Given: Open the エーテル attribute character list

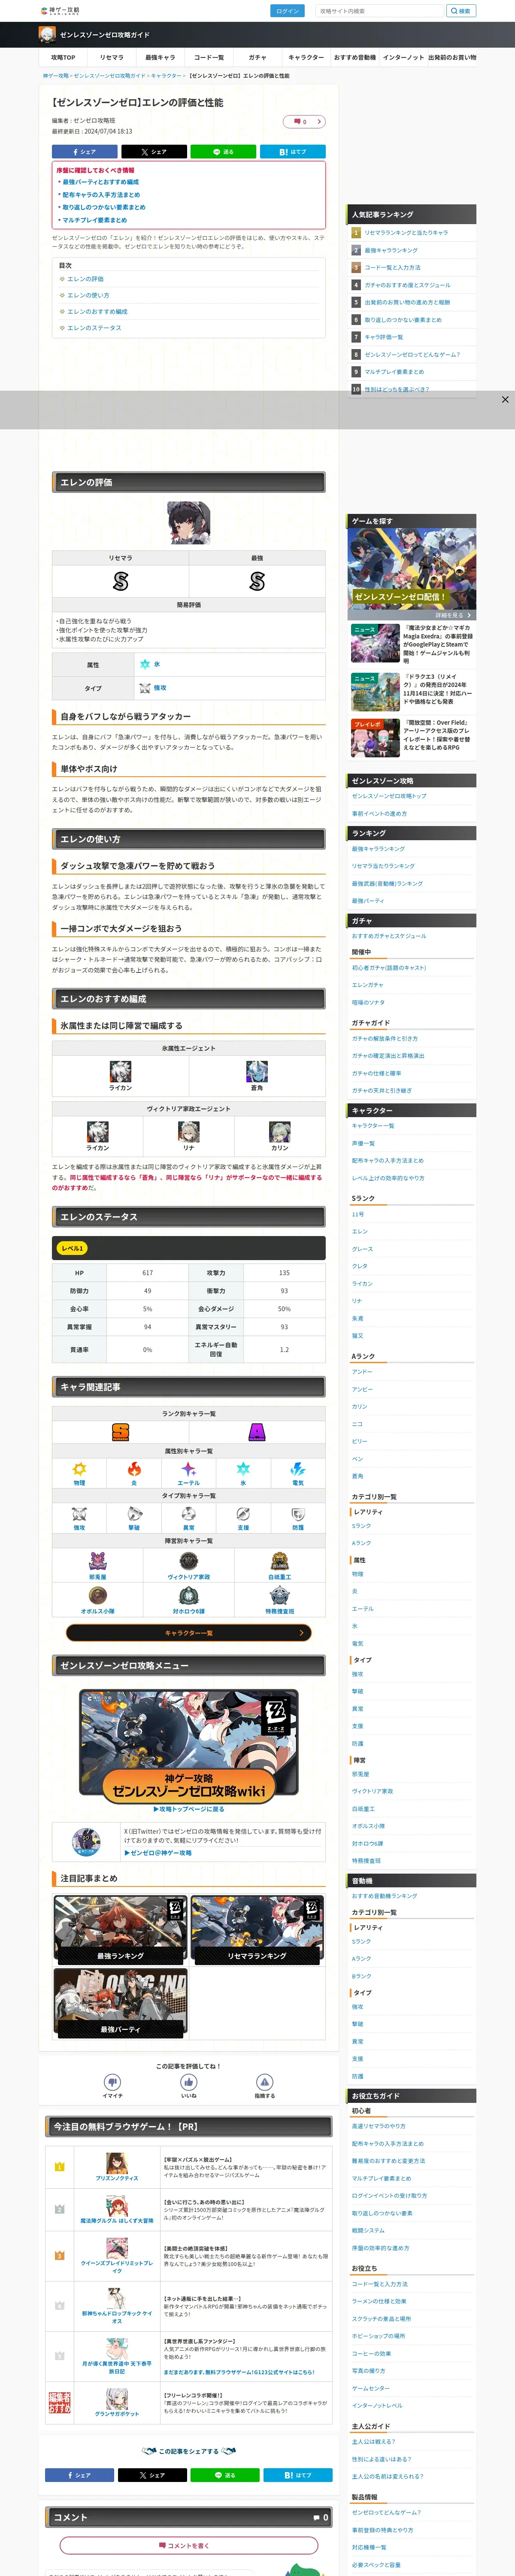Looking at the screenshot, I should [188, 1473].
